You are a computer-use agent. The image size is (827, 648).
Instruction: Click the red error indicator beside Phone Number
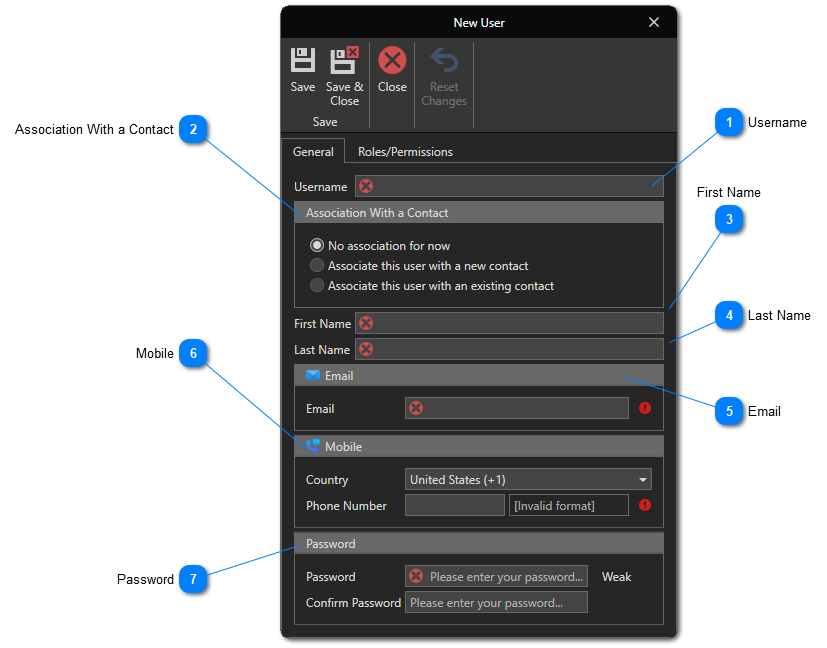(x=645, y=505)
